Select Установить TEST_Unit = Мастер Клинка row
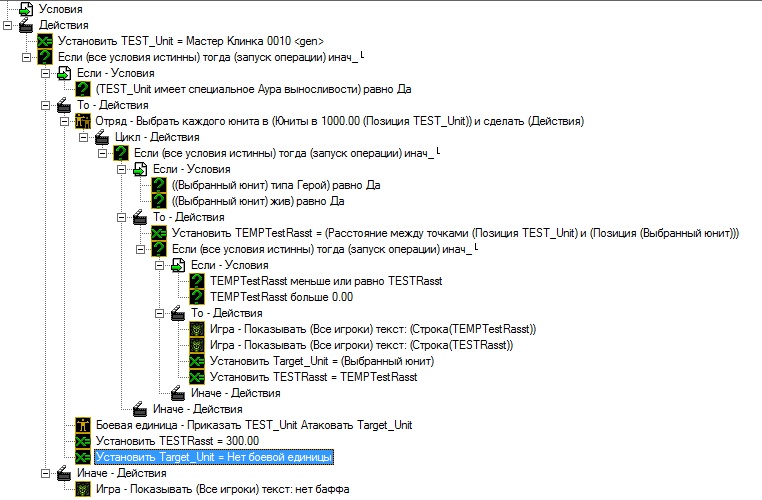Screen dimensions: 762x500 point(190,41)
